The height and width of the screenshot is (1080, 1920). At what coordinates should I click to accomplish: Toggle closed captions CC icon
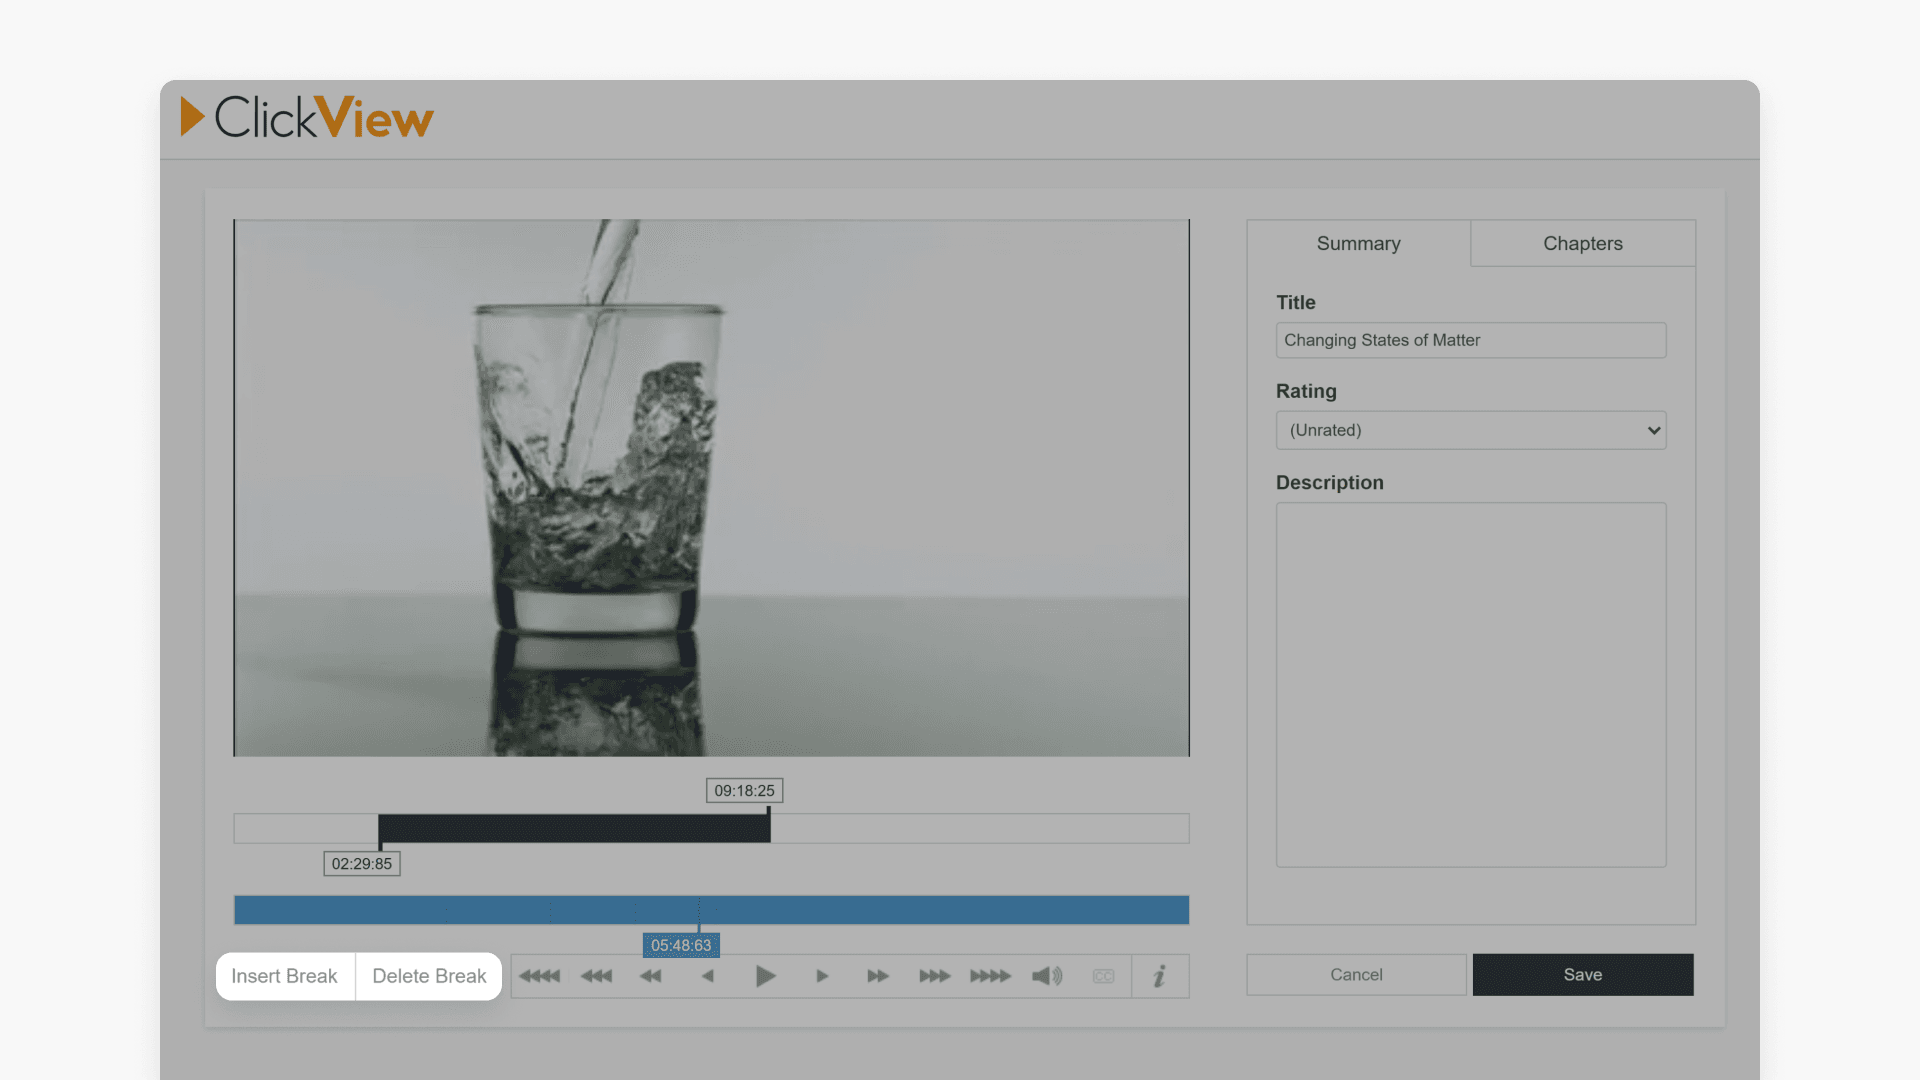click(x=1103, y=976)
